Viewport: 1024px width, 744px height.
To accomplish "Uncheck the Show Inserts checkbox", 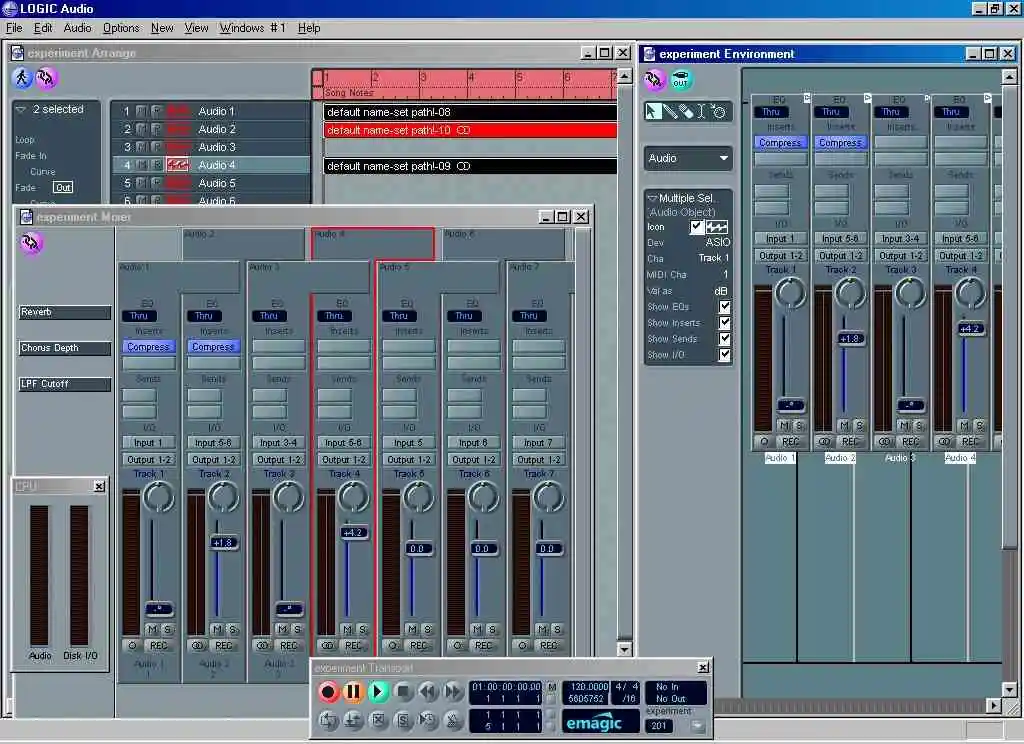I will pyautogui.click(x=724, y=323).
